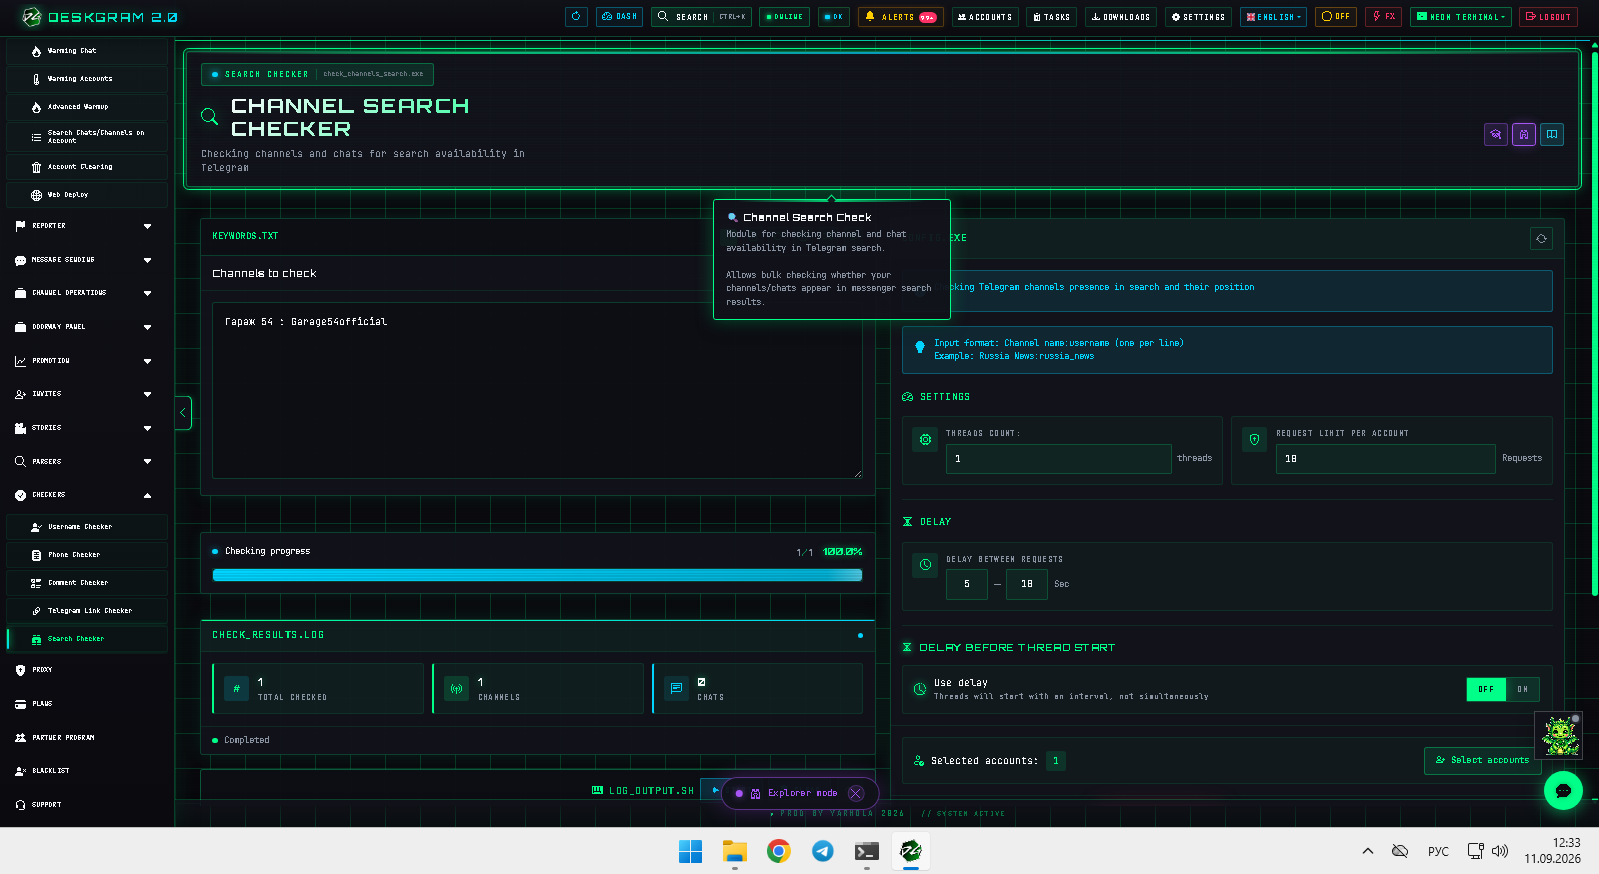Viewport: 1599px width, 874px height.
Task: Open Downloads in the top bar
Action: pyautogui.click(x=1121, y=16)
